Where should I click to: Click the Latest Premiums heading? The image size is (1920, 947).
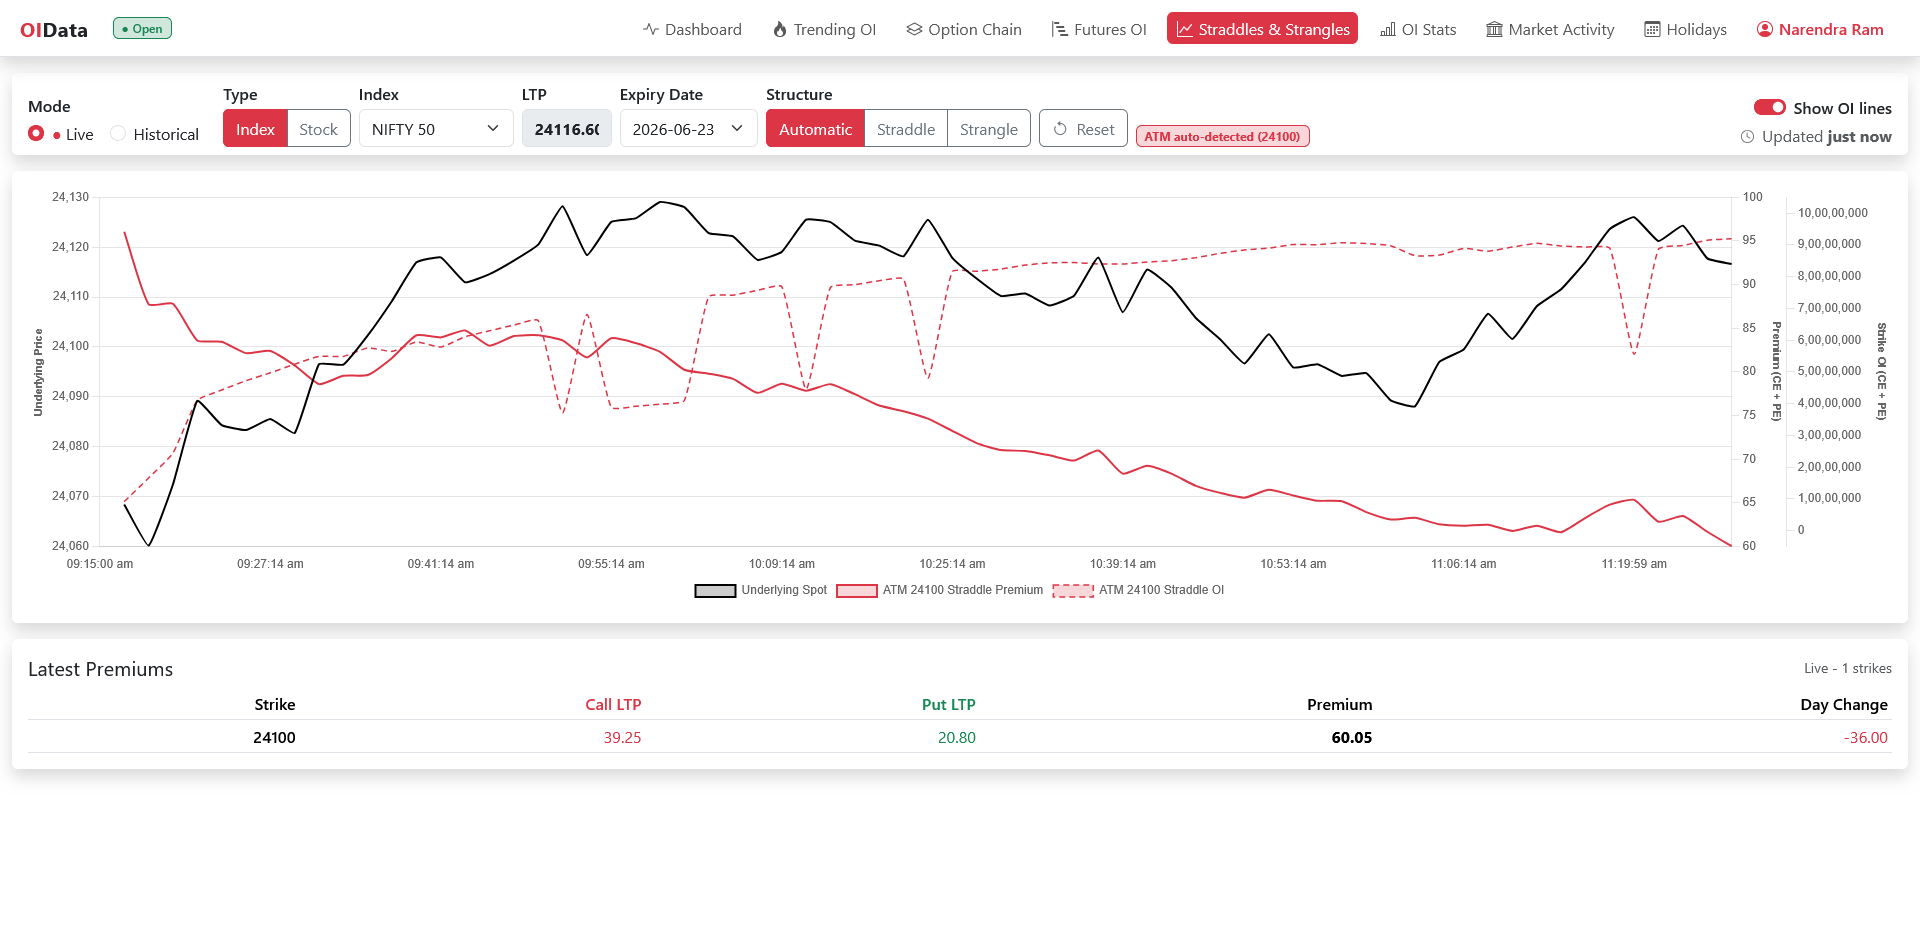(100, 670)
